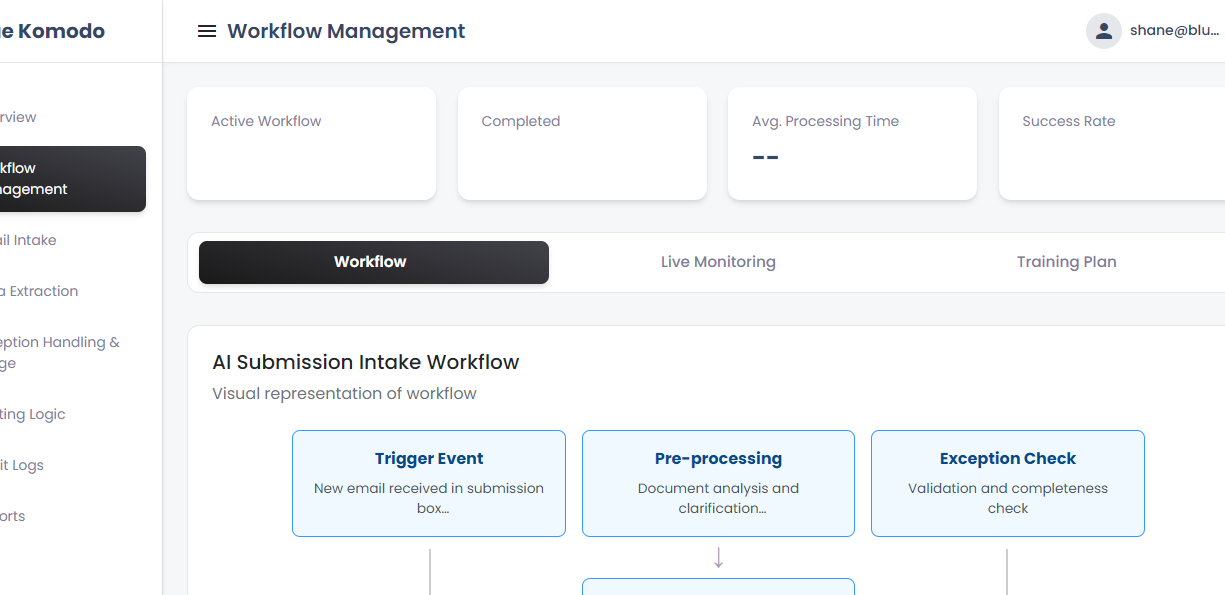Select the Trigger Event workflow node

428,483
